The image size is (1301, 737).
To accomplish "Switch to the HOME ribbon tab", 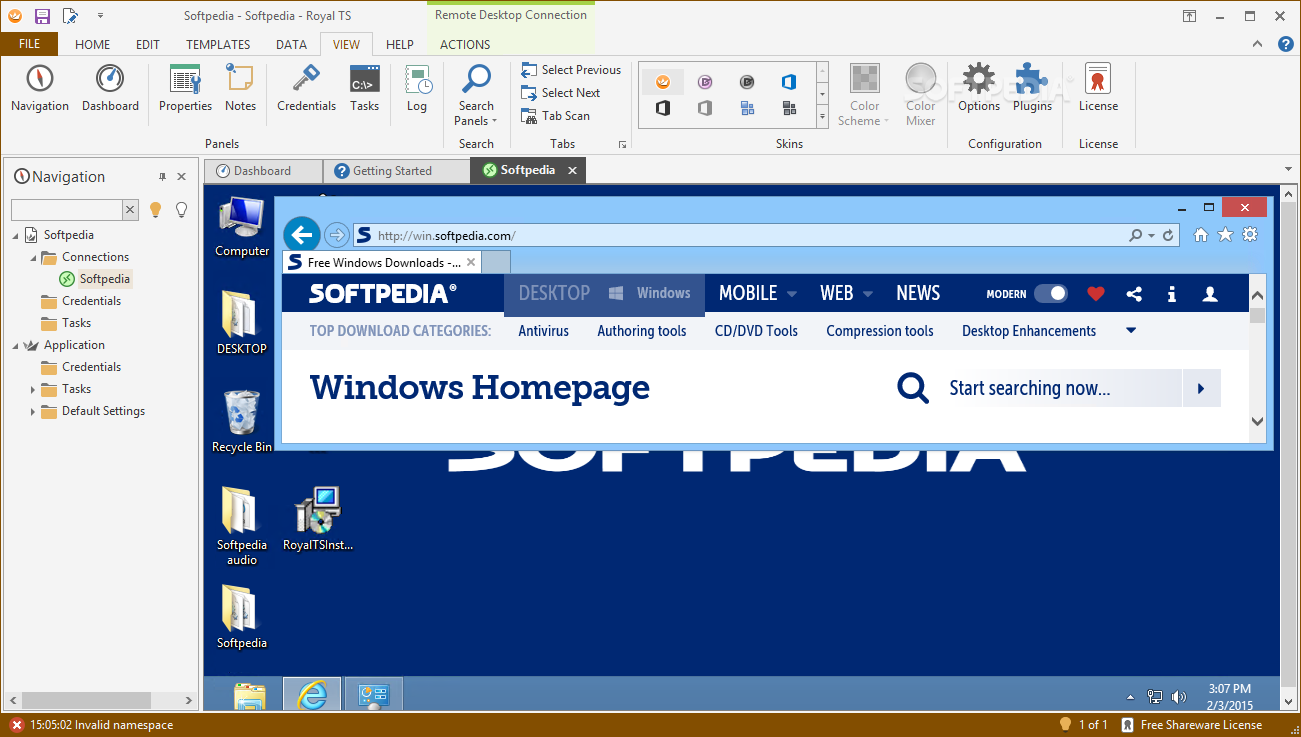I will coord(93,44).
